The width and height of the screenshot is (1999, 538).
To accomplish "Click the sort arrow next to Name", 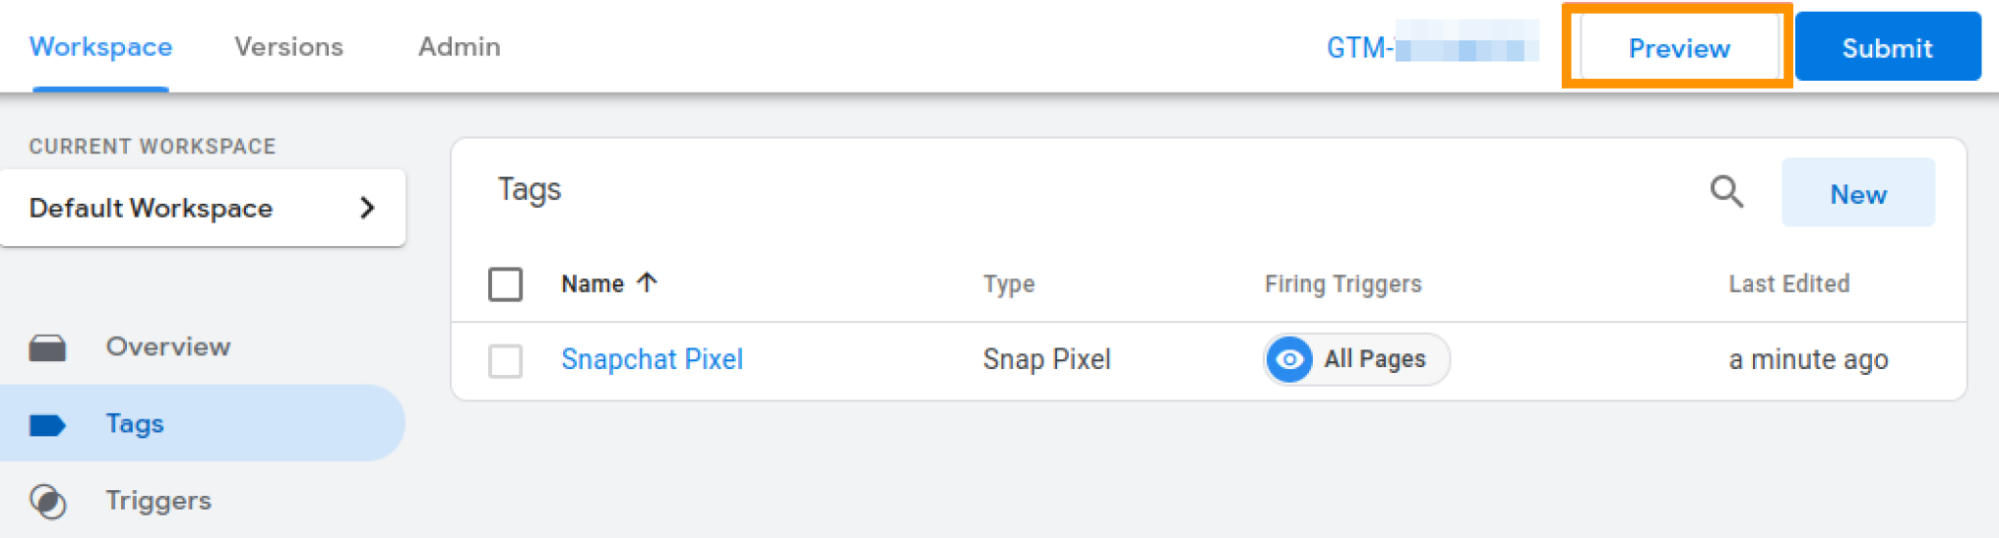I will click(647, 283).
